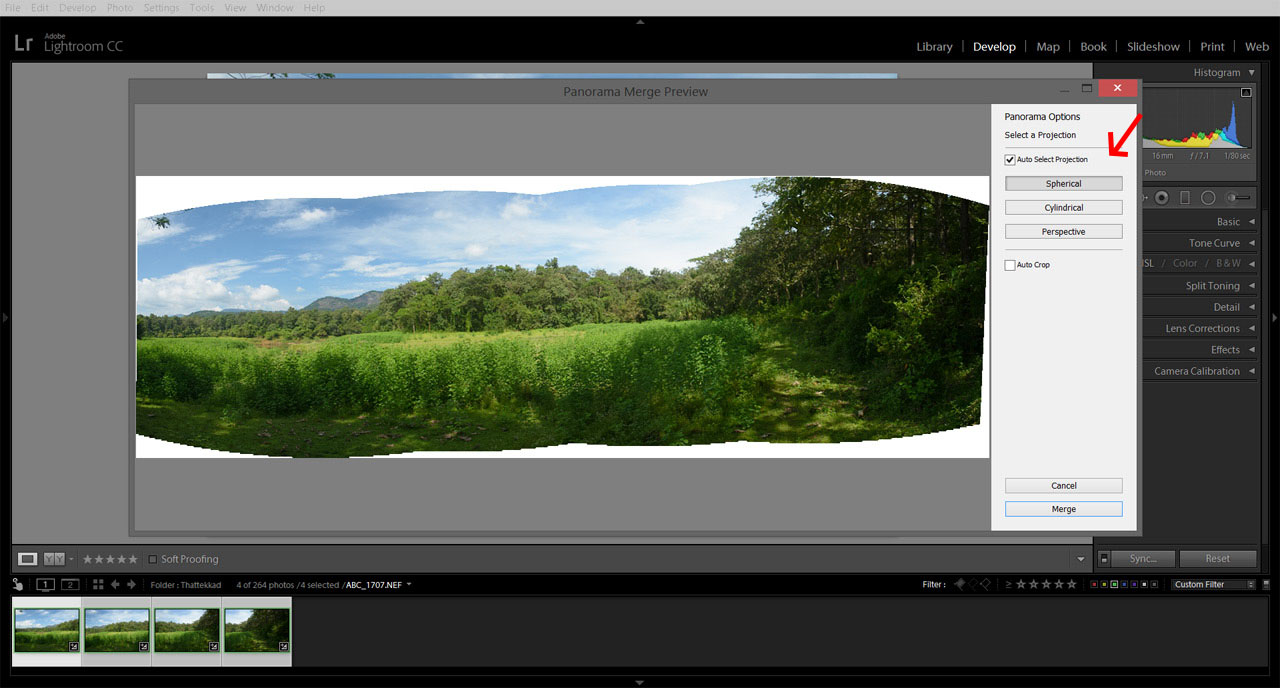Click the Merge button
The width and height of the screenshot is (1280, 688).
1063,508
